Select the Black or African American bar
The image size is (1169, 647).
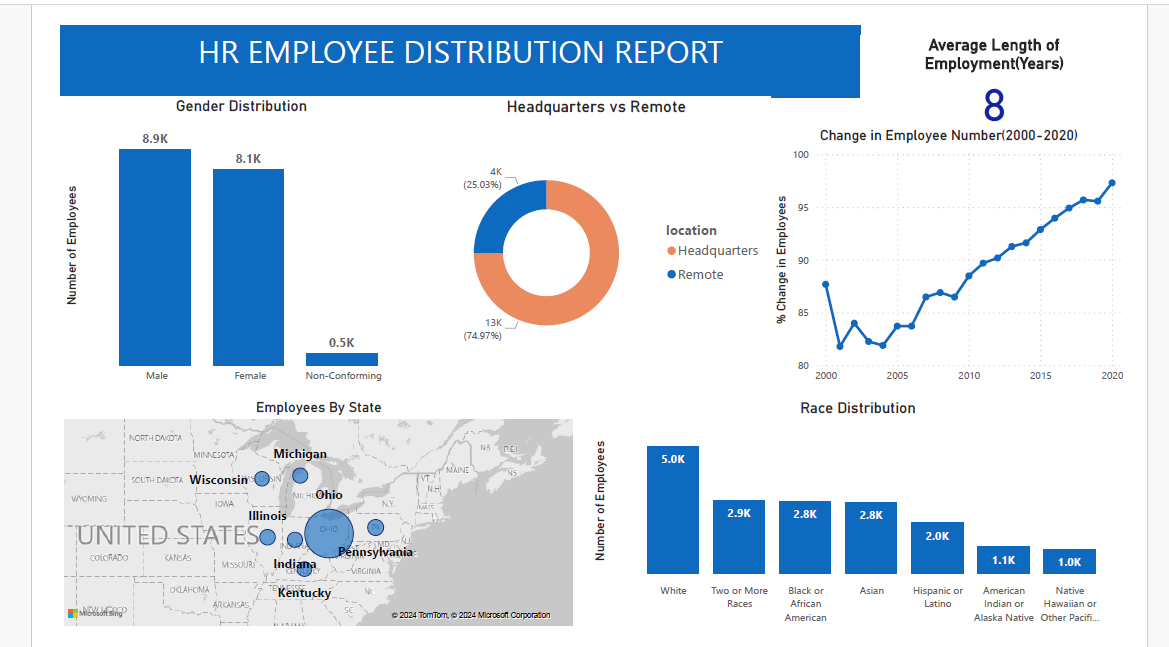pos(805,537)
